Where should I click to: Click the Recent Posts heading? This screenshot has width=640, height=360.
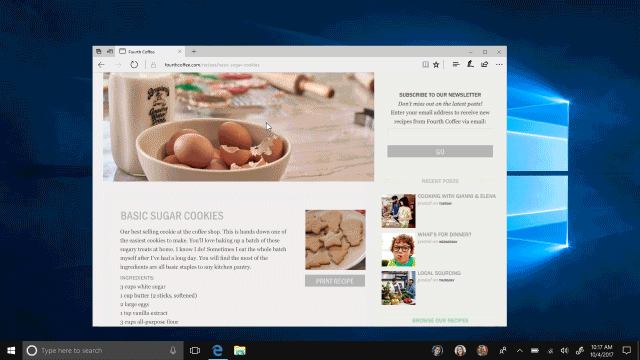[x=440, y=181]
